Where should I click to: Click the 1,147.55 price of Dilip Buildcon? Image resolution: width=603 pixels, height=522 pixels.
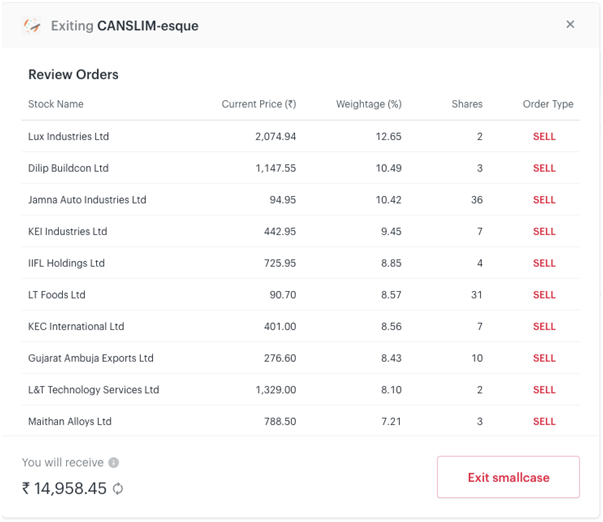276,168
